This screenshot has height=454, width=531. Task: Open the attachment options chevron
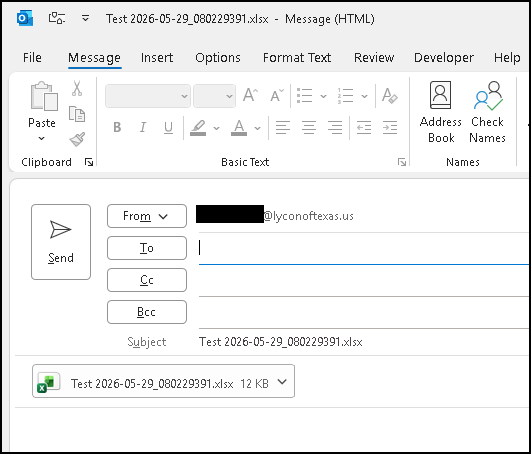(282, 382)
